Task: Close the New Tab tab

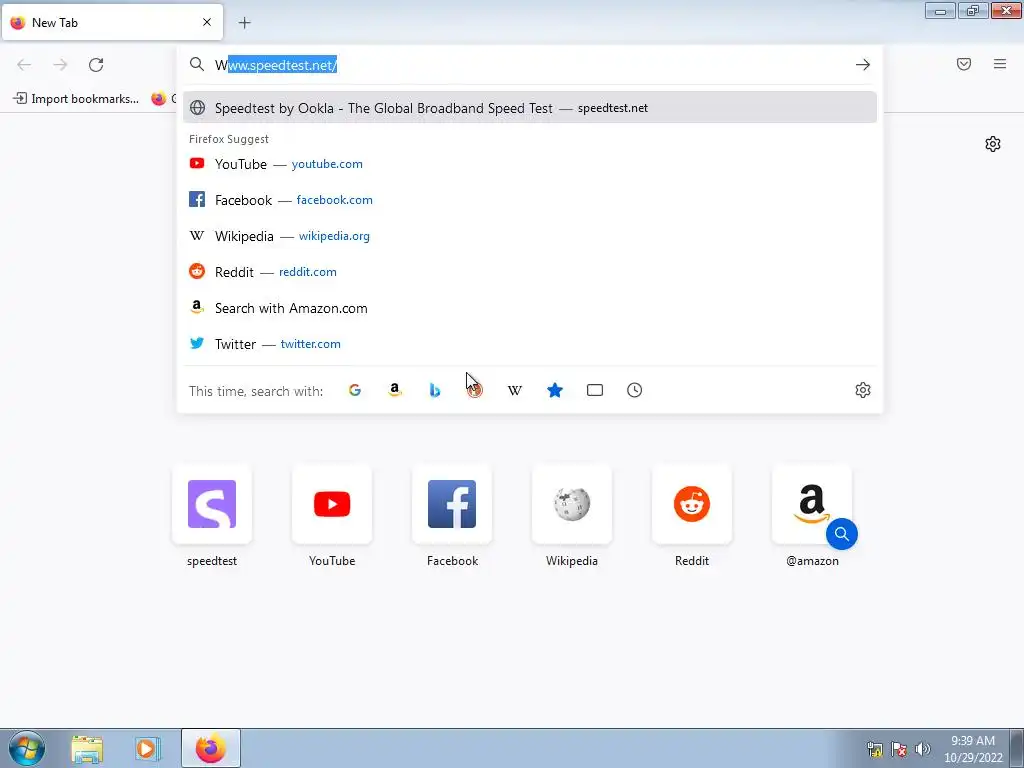Action: [207, 22]
